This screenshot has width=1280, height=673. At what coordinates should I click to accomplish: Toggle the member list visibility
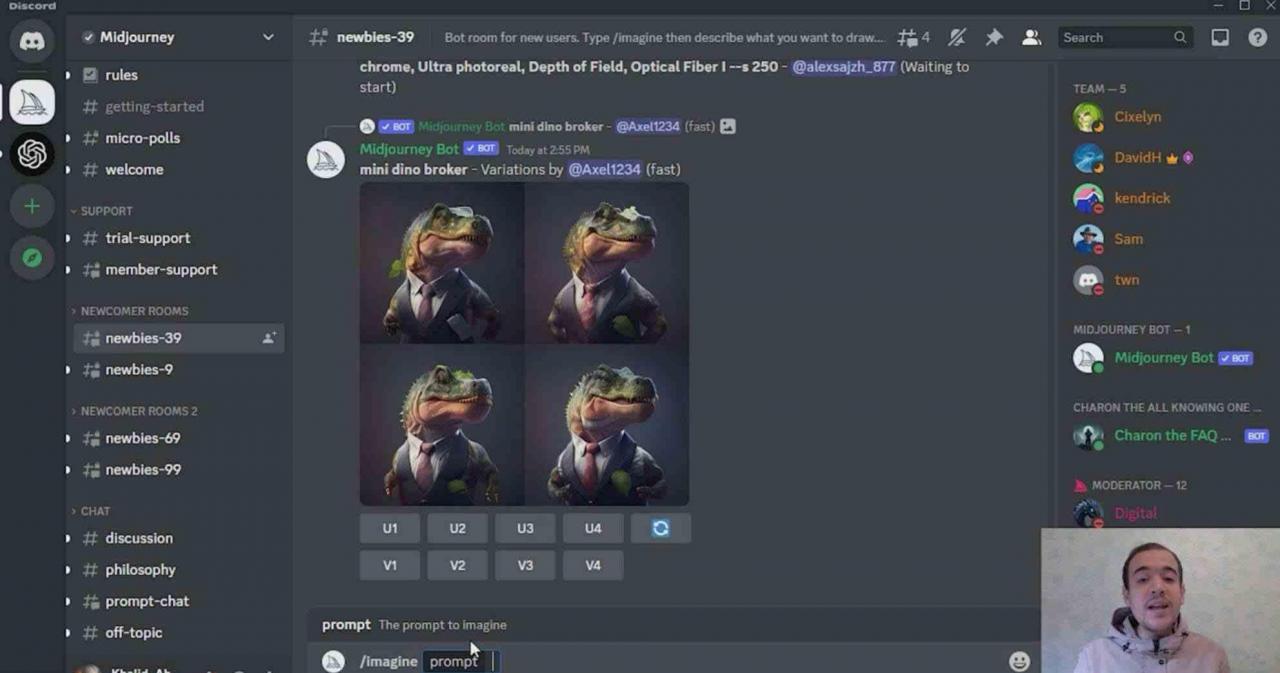[1031, 38]
